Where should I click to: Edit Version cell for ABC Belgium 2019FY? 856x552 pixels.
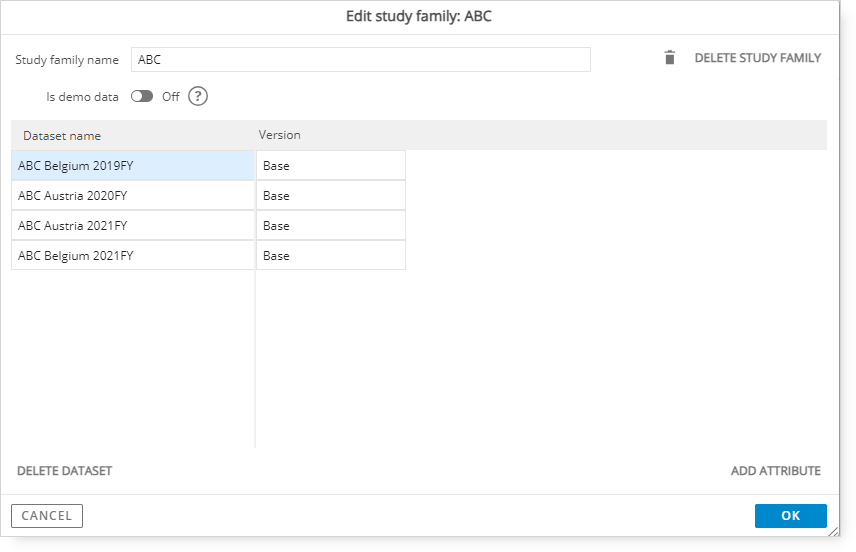pos(331,165)
